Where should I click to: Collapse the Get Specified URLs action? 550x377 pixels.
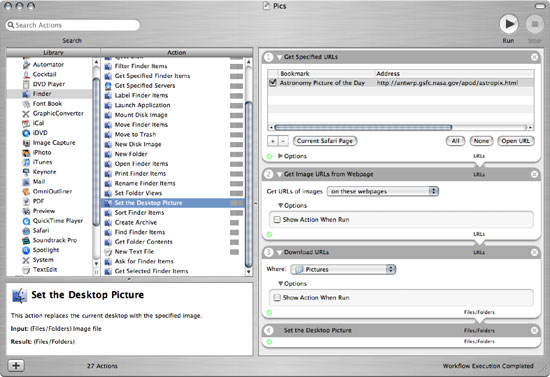279,57
